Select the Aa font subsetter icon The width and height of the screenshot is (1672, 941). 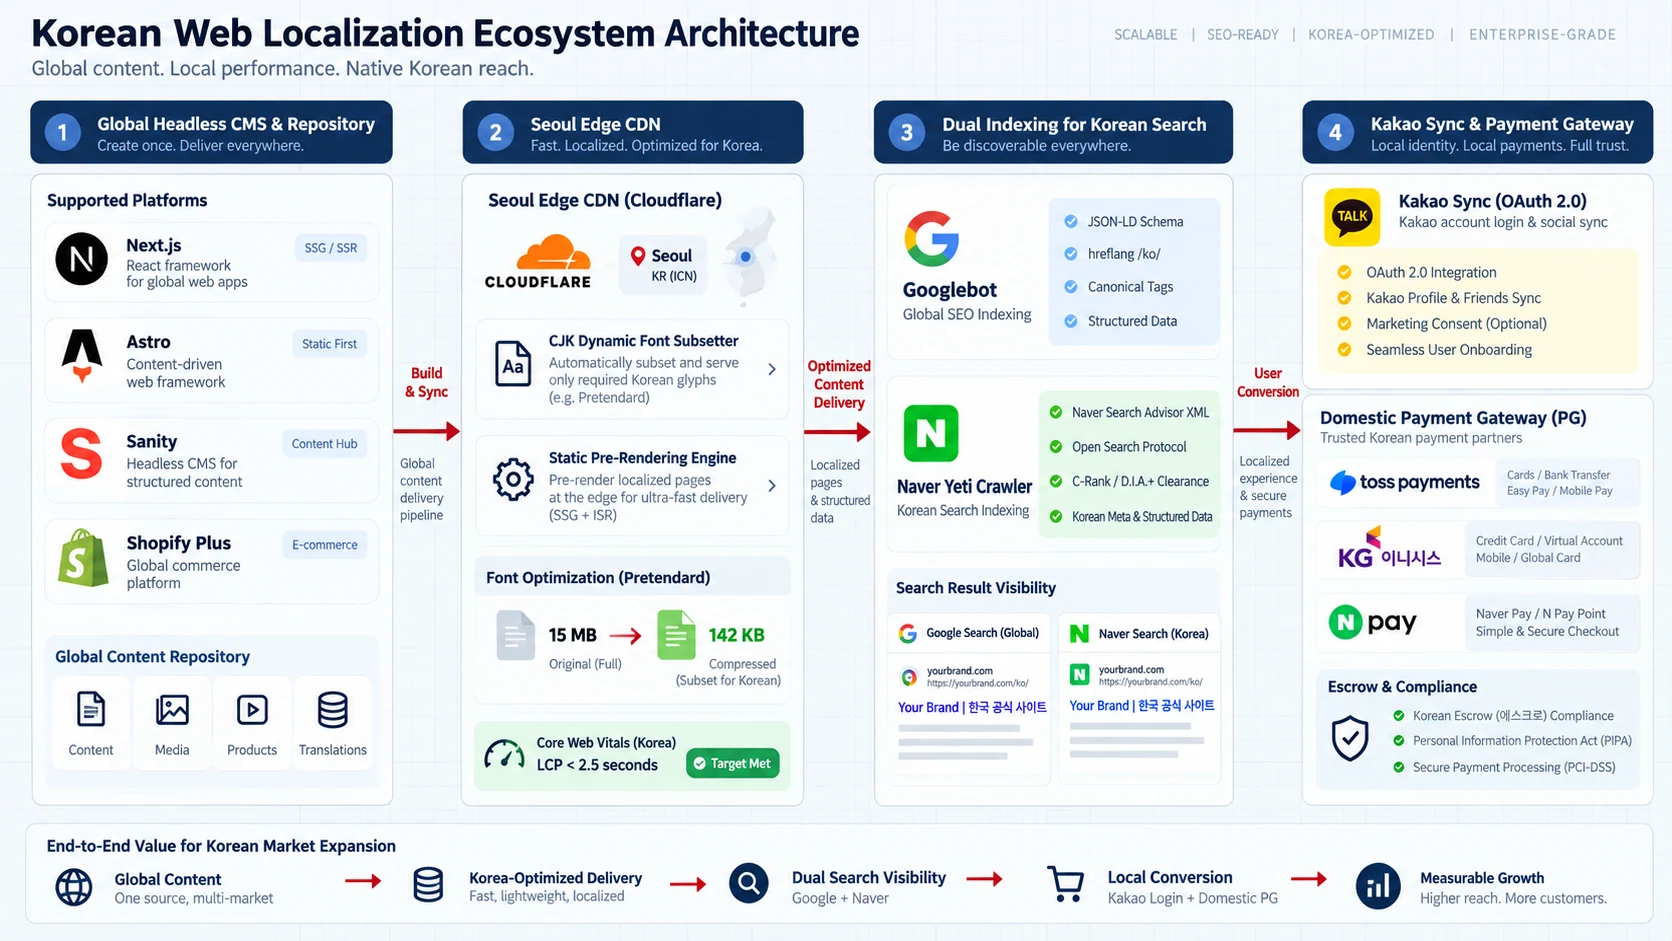tap(513, 364)
